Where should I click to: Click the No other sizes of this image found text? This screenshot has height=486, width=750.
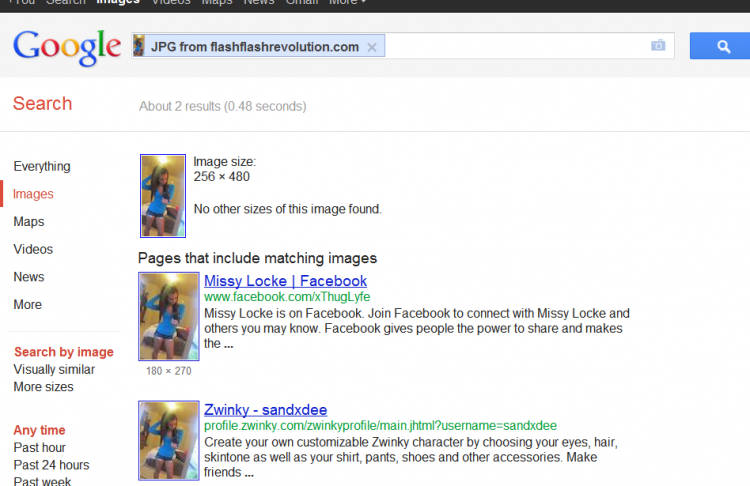(287, 209)
